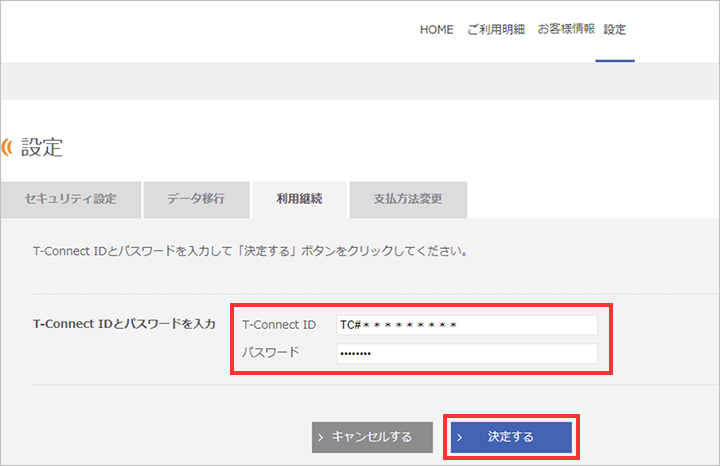Open the HOME navigation link
720x466 pixels.
tap(436, 30)
